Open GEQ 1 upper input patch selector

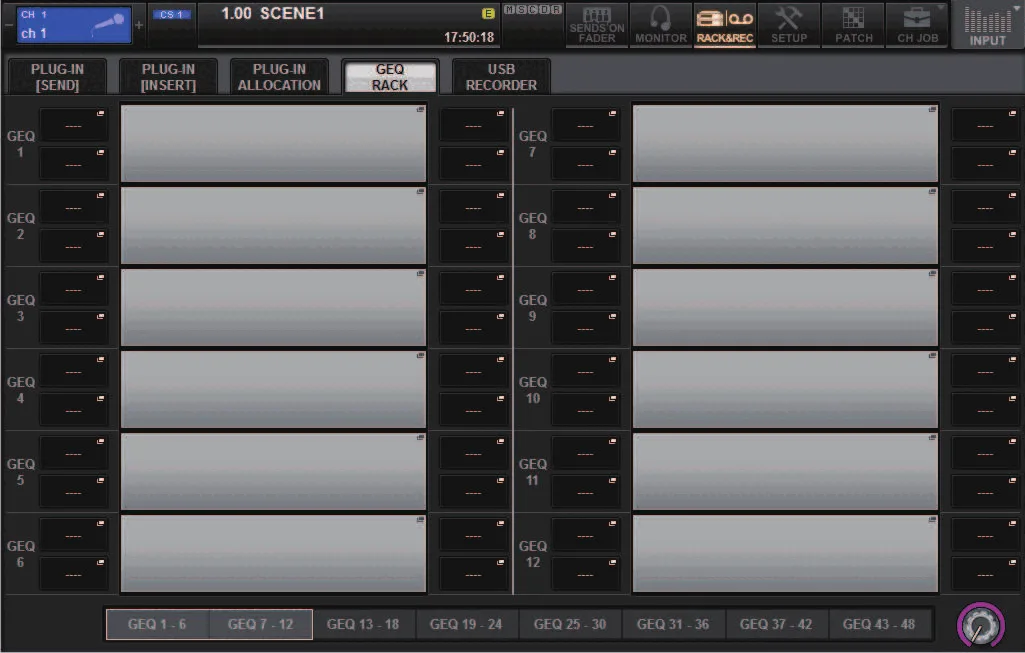coord(73,124)
